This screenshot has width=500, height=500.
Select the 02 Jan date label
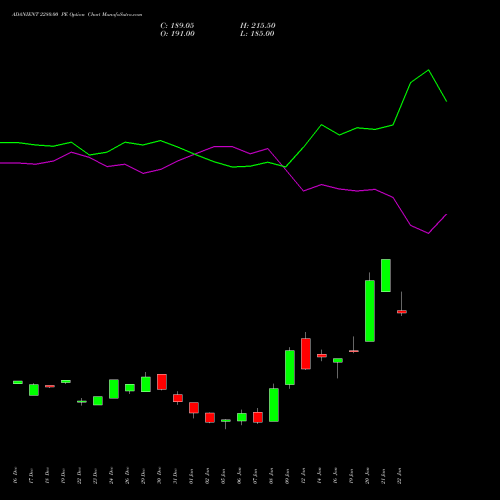click(207, 476)
